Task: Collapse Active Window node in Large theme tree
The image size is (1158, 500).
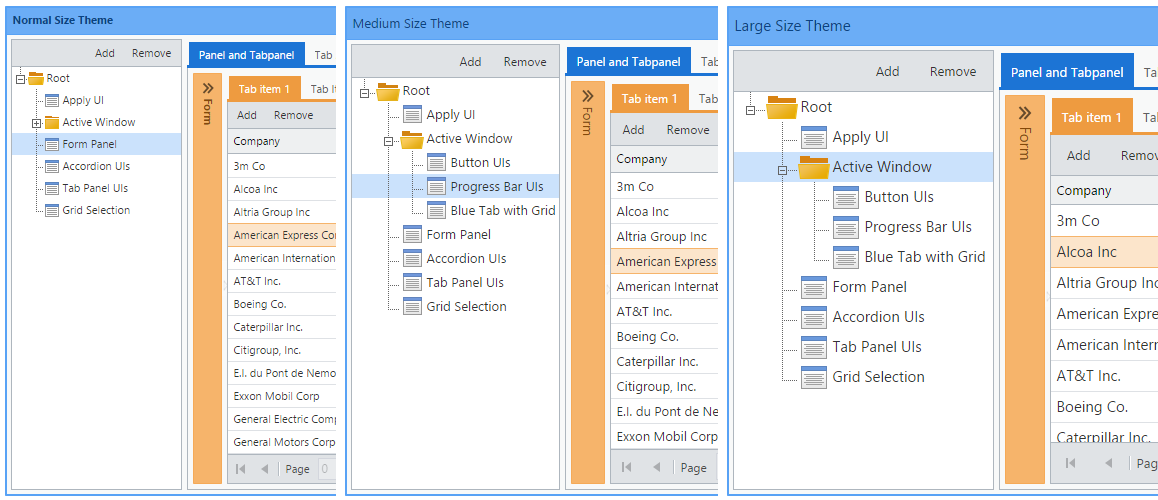Action: [783, 171]
